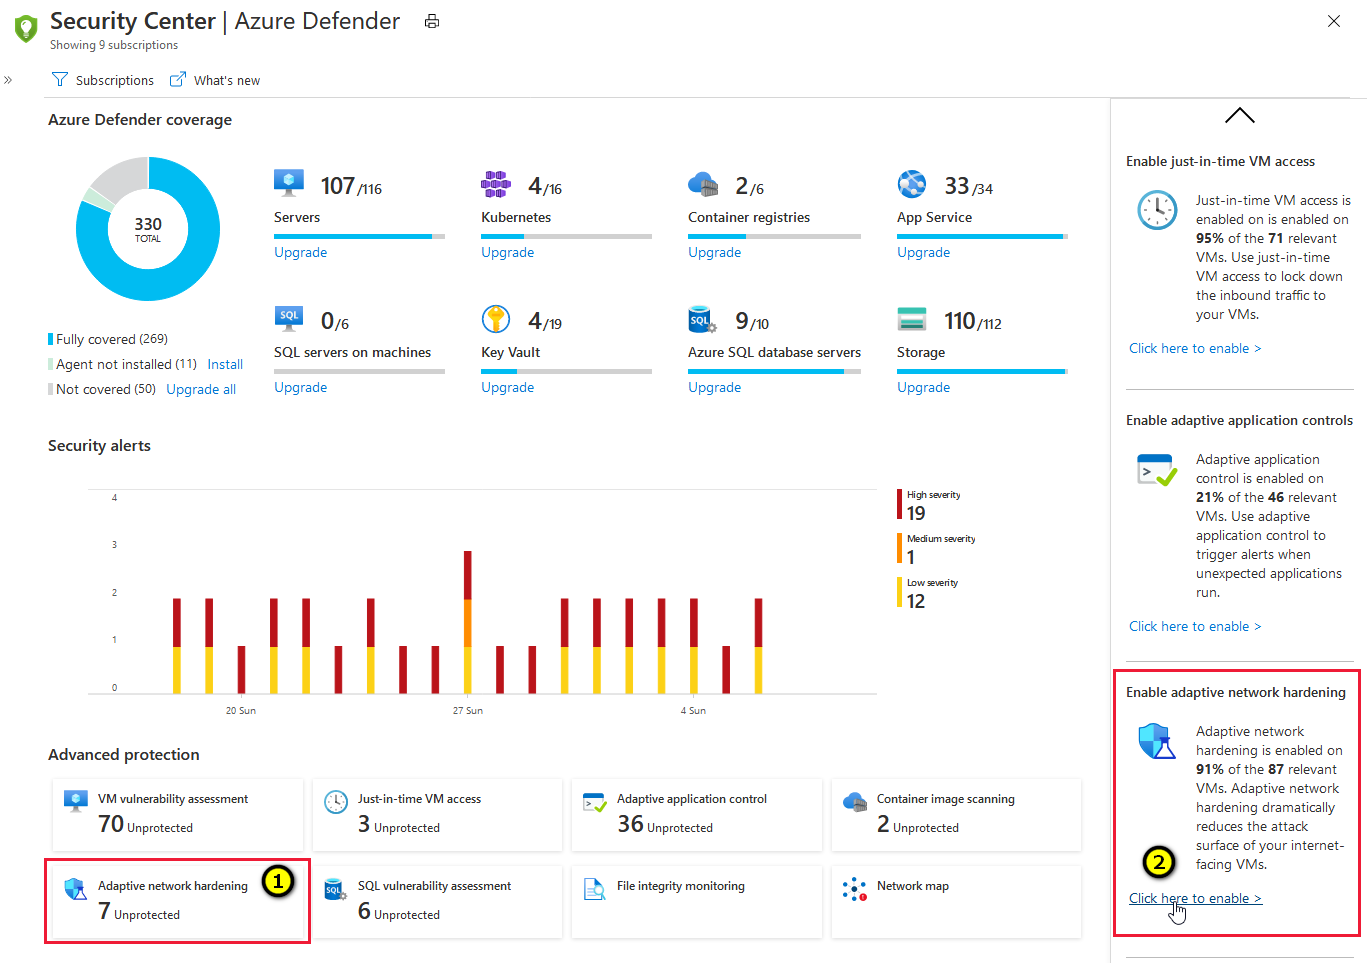Click the Kubernetes coverage progress bar
Screen dimensions: 1367x963
click(x=566, y=236)
